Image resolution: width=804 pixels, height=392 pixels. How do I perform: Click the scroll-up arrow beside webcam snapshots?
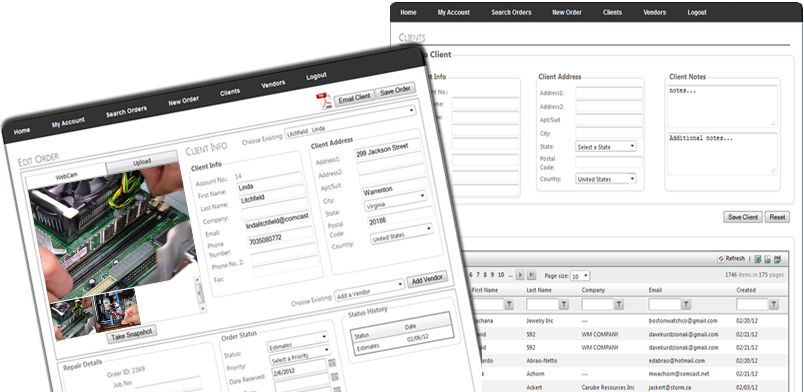197,280
